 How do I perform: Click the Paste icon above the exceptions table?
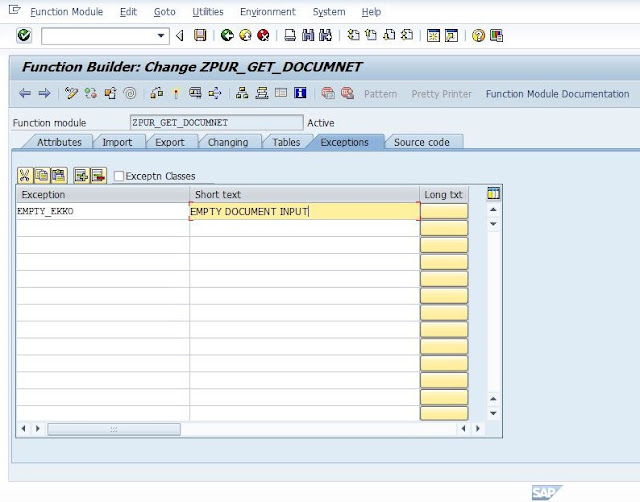pos(59,175)
